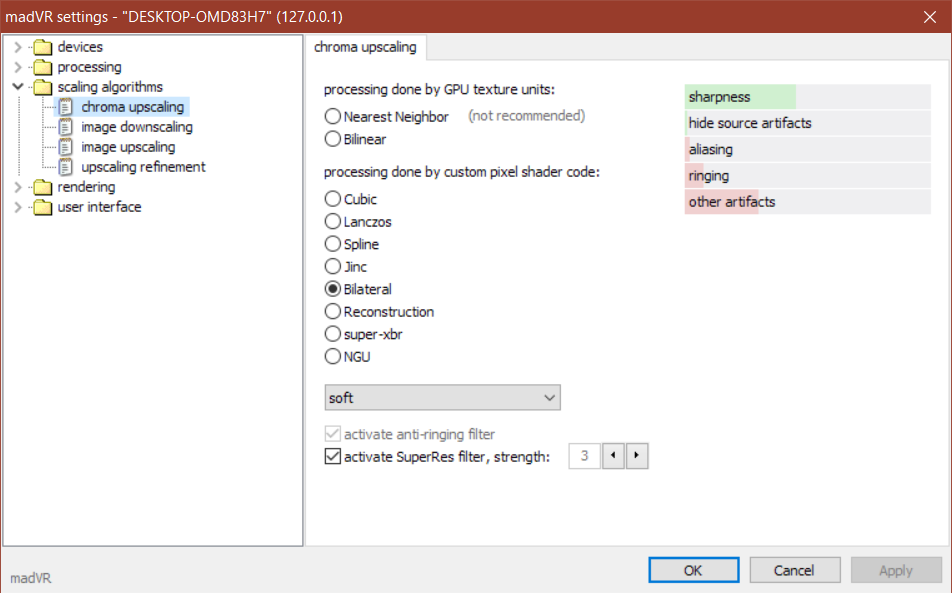This screenshot has height=593, width=952.
Task: Click the devices folder icon
Action: point(42,47)
